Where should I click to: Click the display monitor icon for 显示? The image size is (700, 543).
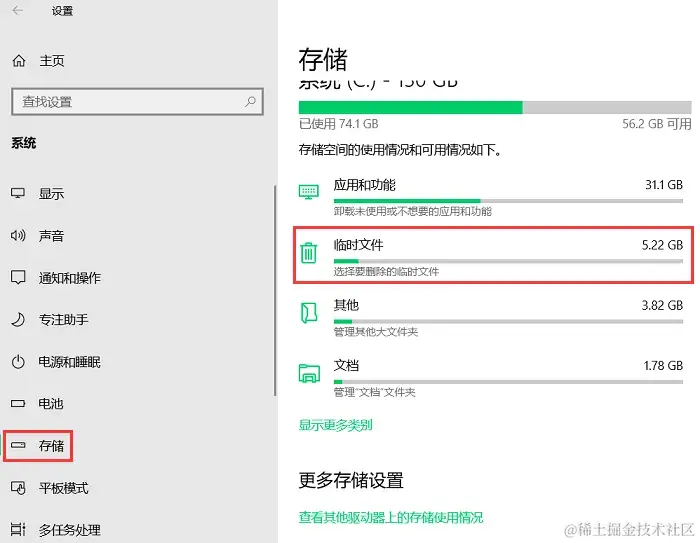[18, 193]
